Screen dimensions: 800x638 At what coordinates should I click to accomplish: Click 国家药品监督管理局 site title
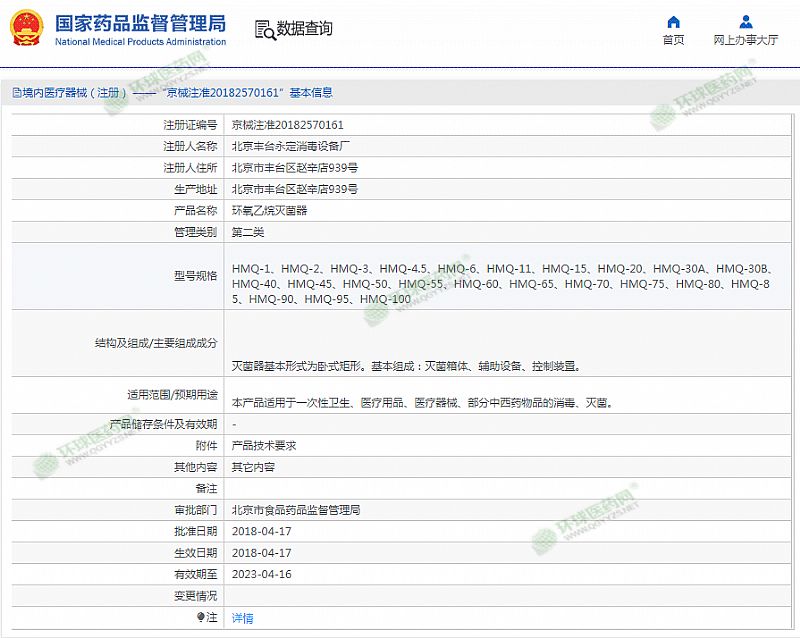(140, 23)
